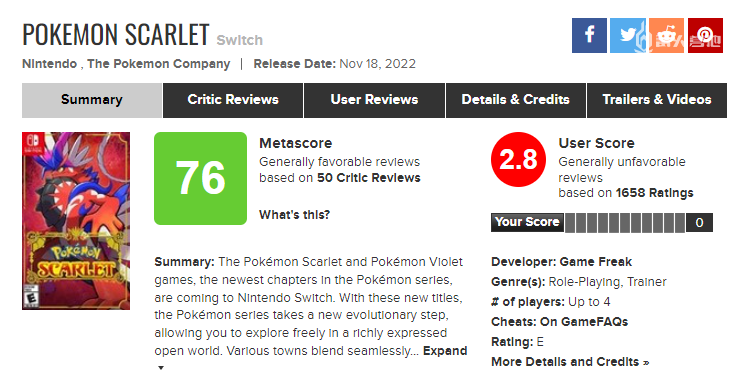Viewport: 742px width, 381px height.
Task: Click the green 76 Metascore box
Action: 200,178
